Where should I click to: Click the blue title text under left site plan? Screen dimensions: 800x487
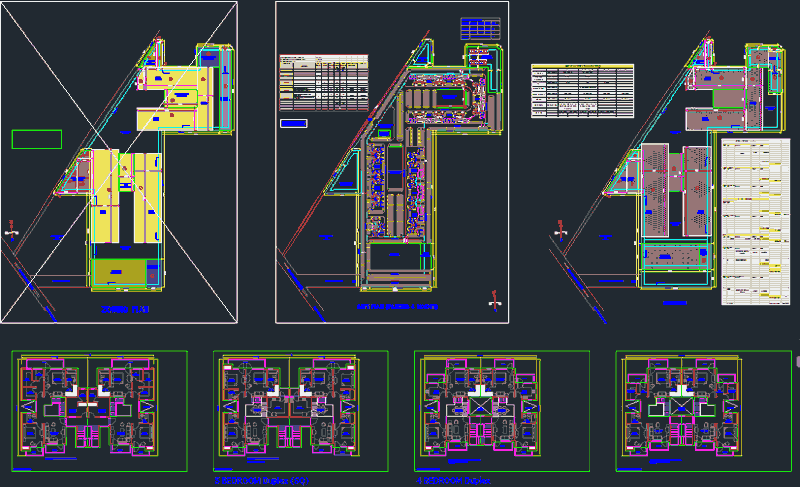(x=125, y=310)
